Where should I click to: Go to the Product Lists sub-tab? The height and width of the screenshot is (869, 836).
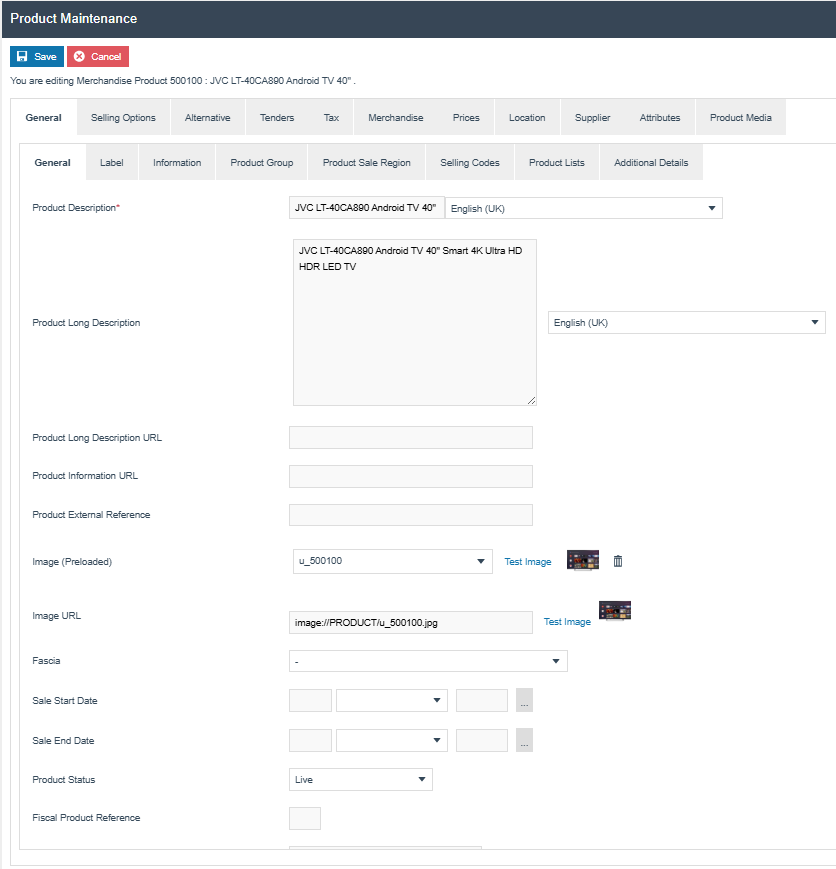click(557, 162)
